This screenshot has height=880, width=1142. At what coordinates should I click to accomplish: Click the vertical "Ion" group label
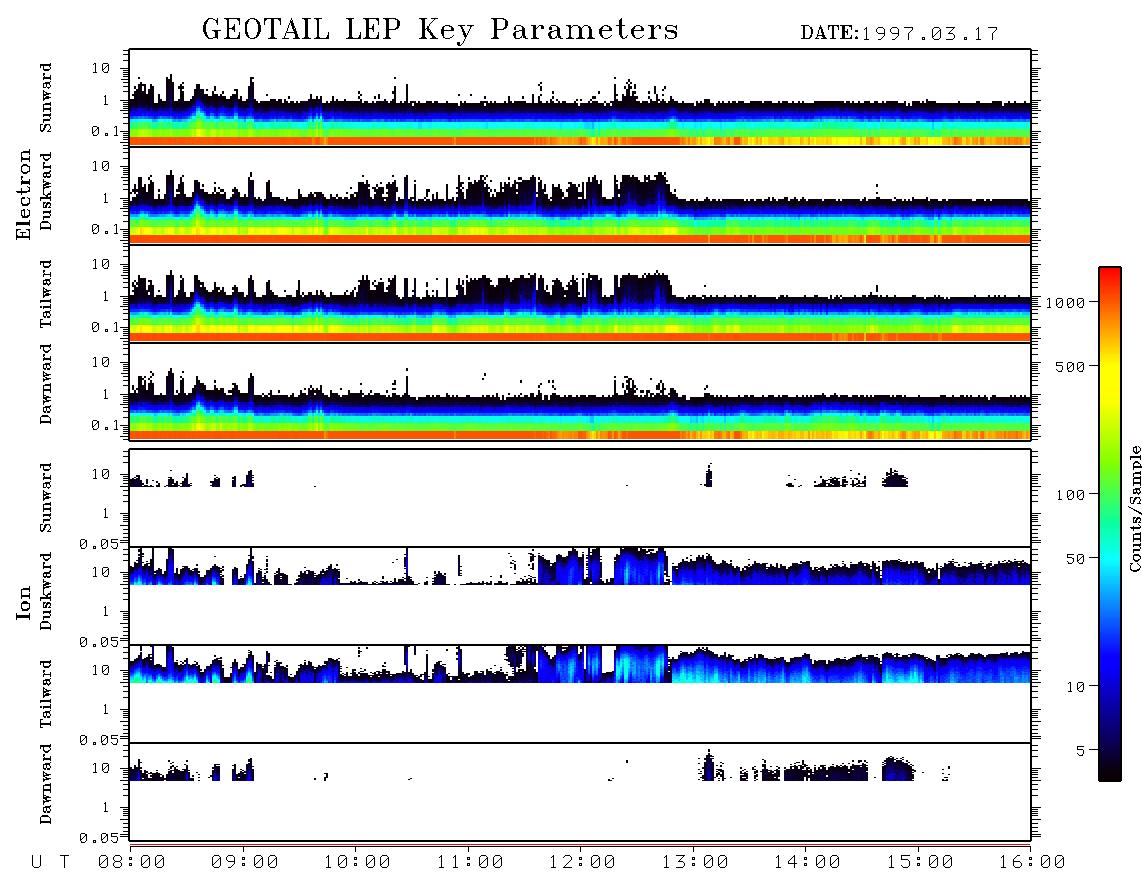(x=23, y=602)
